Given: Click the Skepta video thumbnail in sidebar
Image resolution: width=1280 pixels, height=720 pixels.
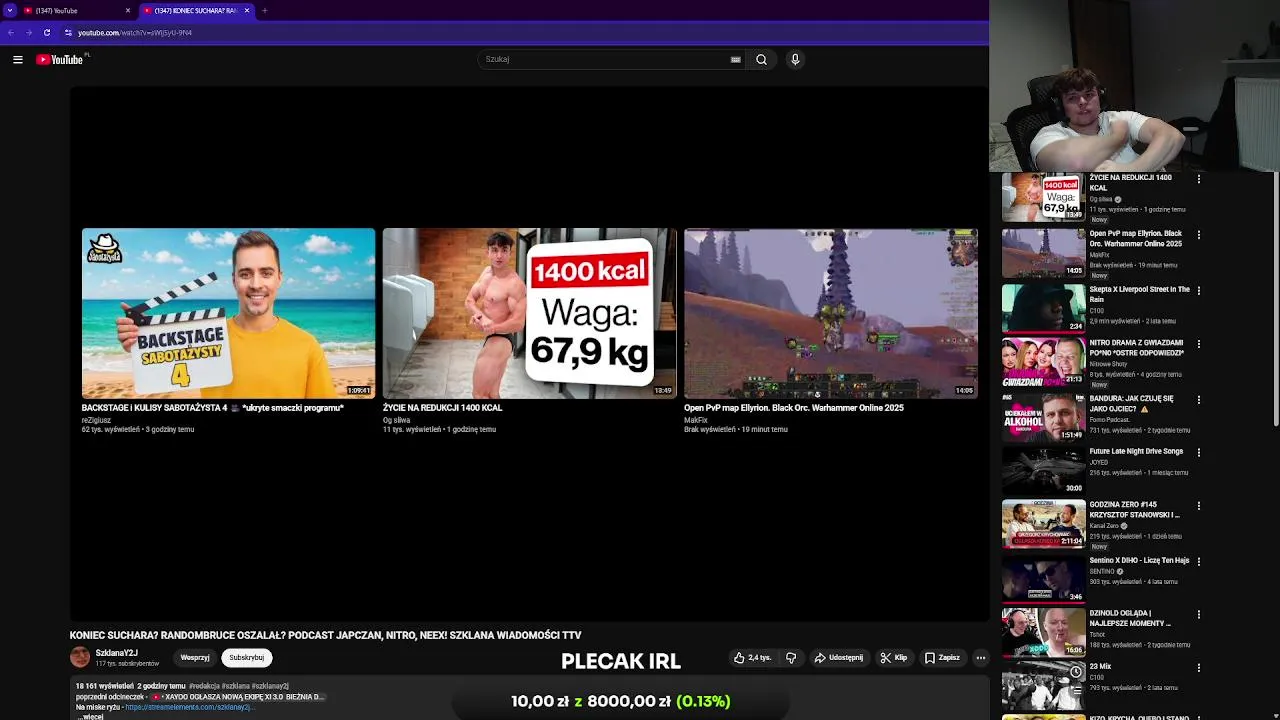Looking at the screenshot, I should click(x=1043, y=307).
